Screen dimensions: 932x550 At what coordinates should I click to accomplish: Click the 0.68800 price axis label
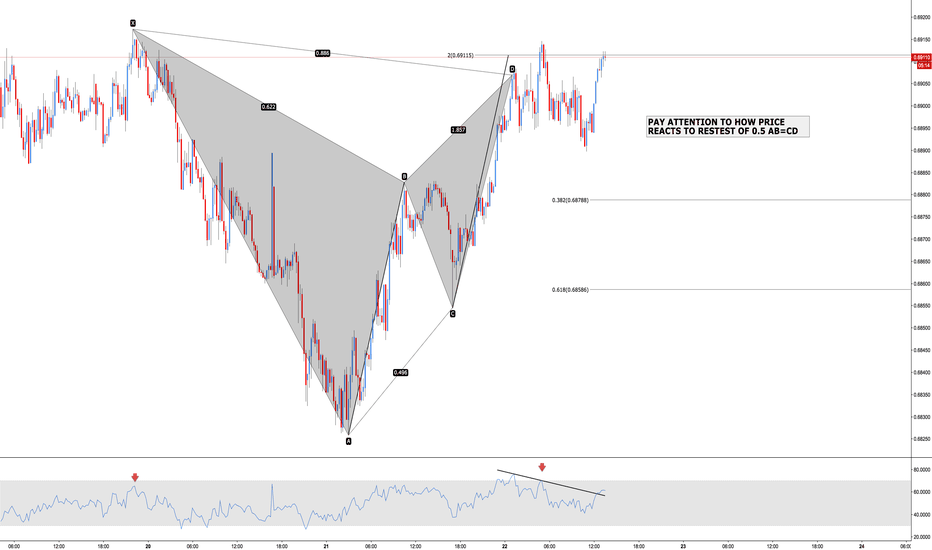pyautogui.click(x=922, y=194)
